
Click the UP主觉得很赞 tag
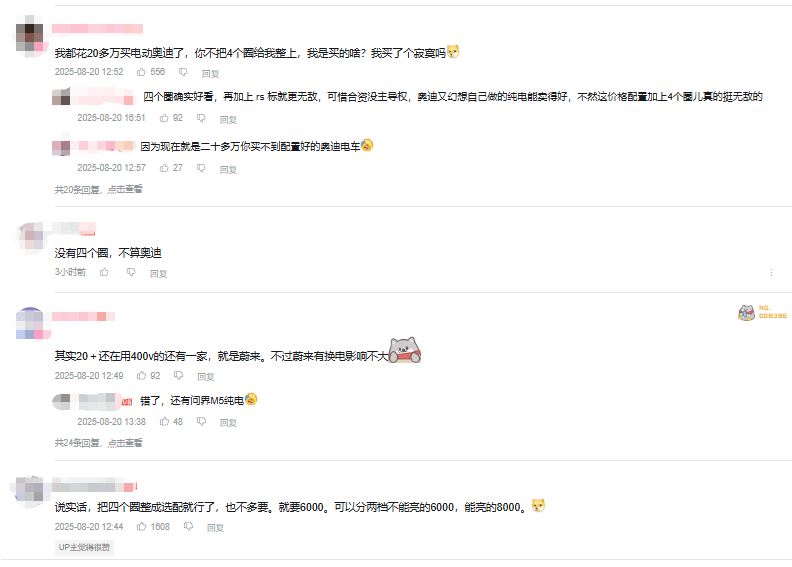click(84, 547)
